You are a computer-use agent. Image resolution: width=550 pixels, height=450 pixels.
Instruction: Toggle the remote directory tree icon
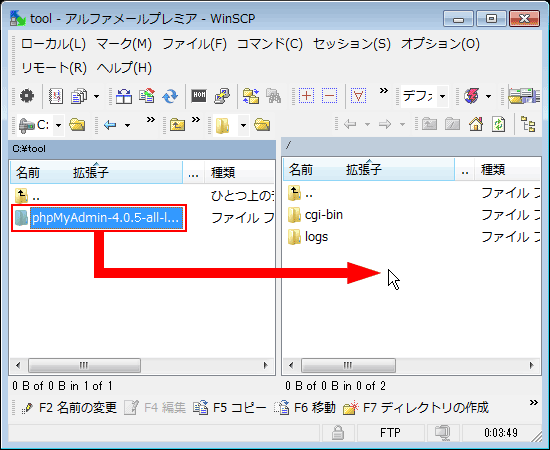pyautogui.click(x=528, y=124)
